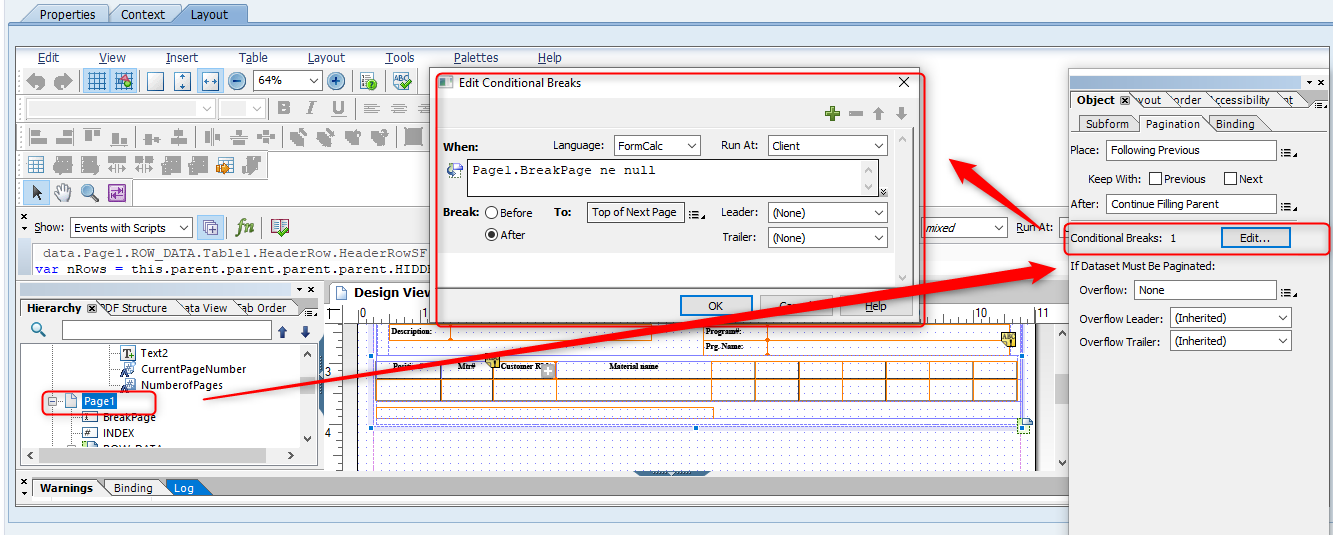Click the Fit Width toolbar icon

(210, 81)
